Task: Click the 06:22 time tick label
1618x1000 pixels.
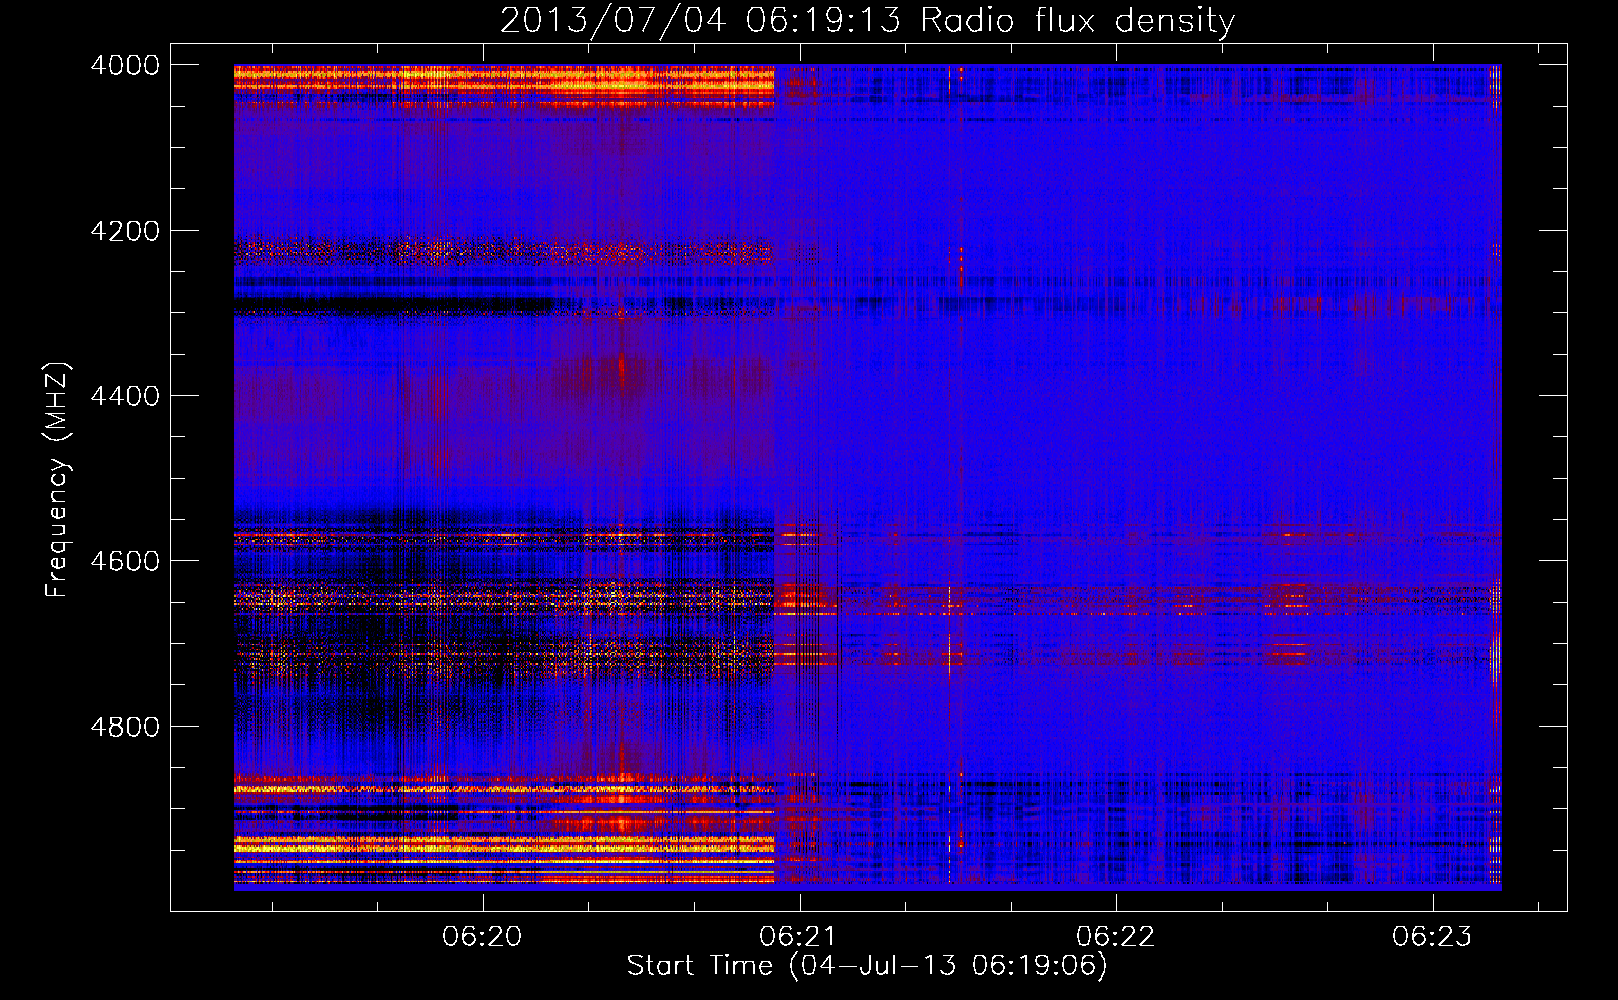Action: [1115, 937]
